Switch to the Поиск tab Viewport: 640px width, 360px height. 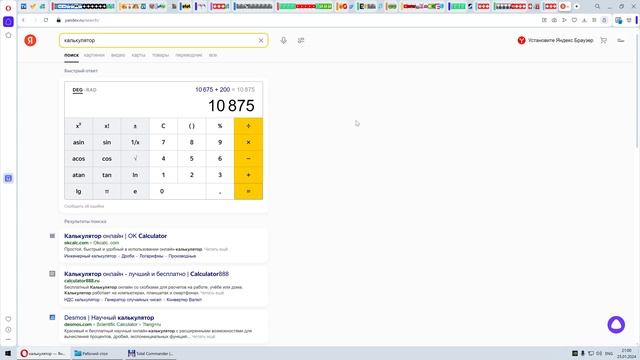pyautogui.click(x=71, y=55)
